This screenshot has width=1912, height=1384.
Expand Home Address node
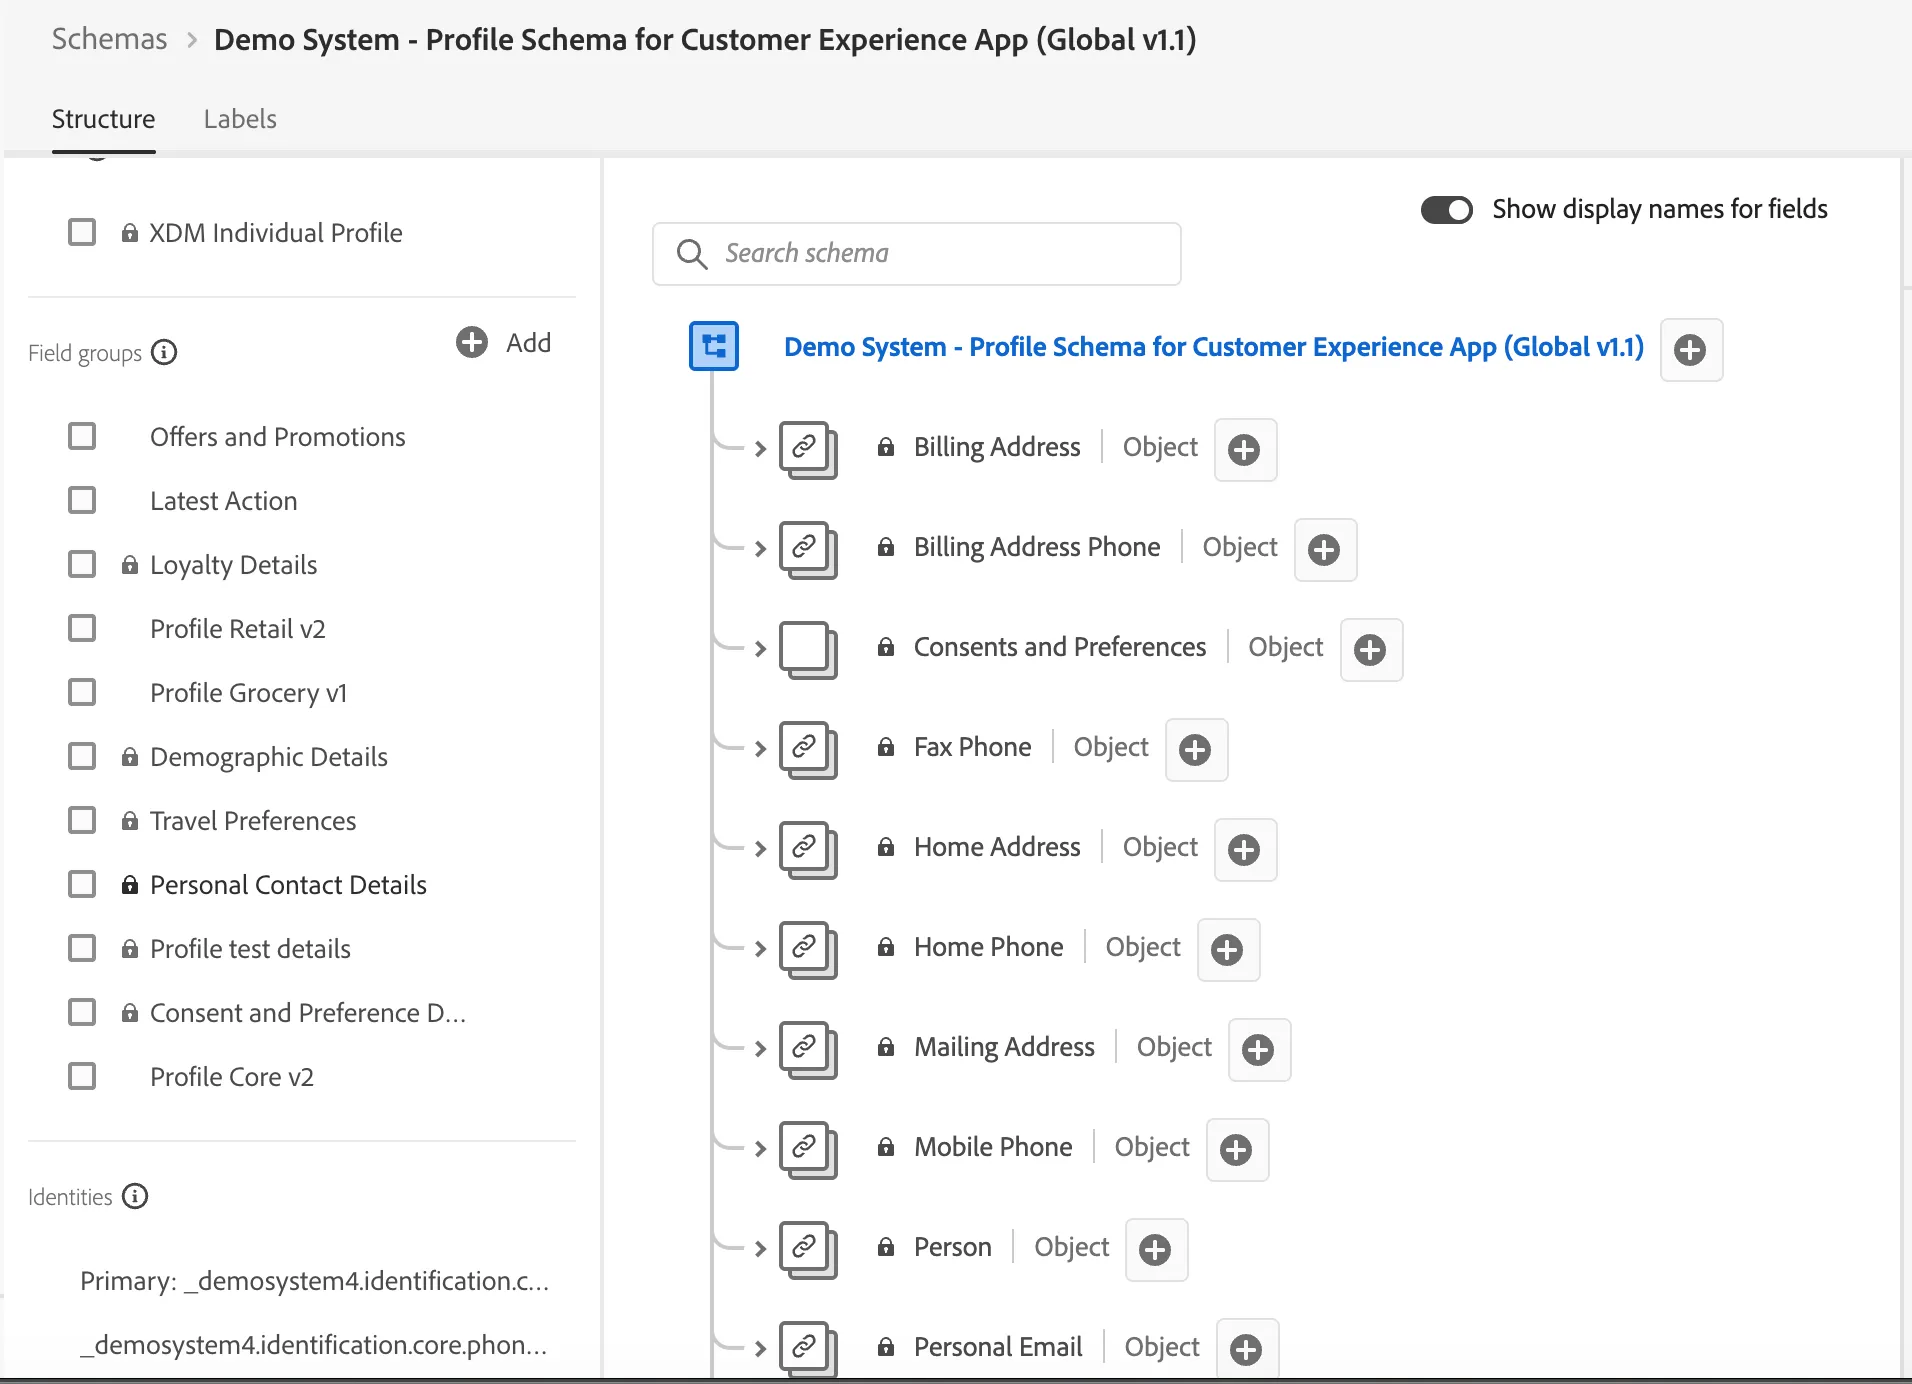tap(760, 849)
